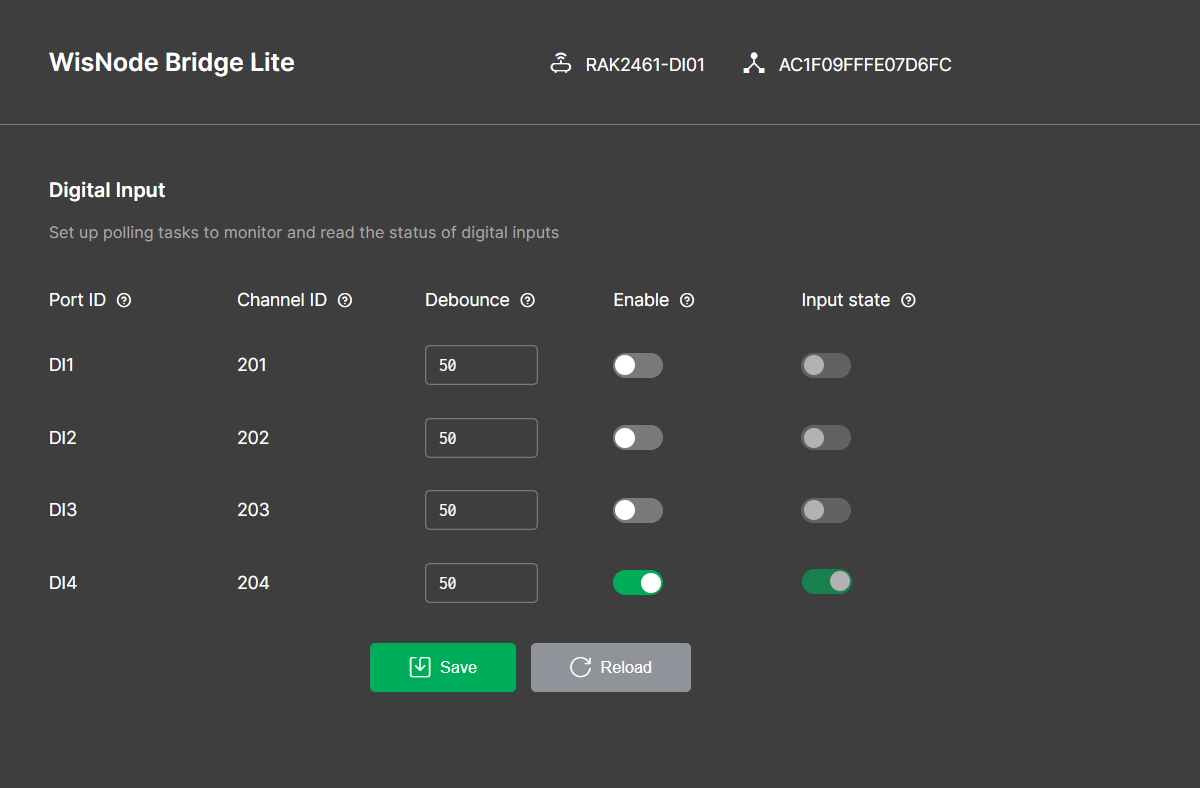Click the DI1 Input state switch
Viewport: 1200px width, 788px height.
click(826, 365)
